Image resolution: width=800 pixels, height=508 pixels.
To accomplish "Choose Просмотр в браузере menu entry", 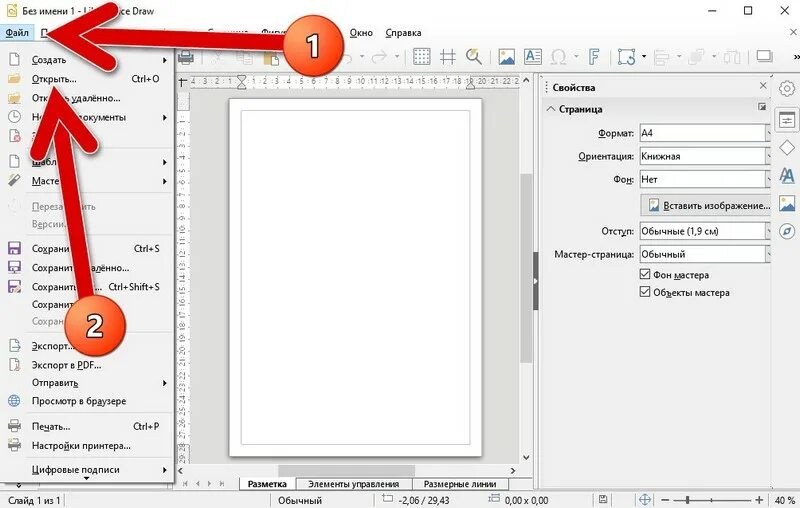I will (x=88, y=401).
